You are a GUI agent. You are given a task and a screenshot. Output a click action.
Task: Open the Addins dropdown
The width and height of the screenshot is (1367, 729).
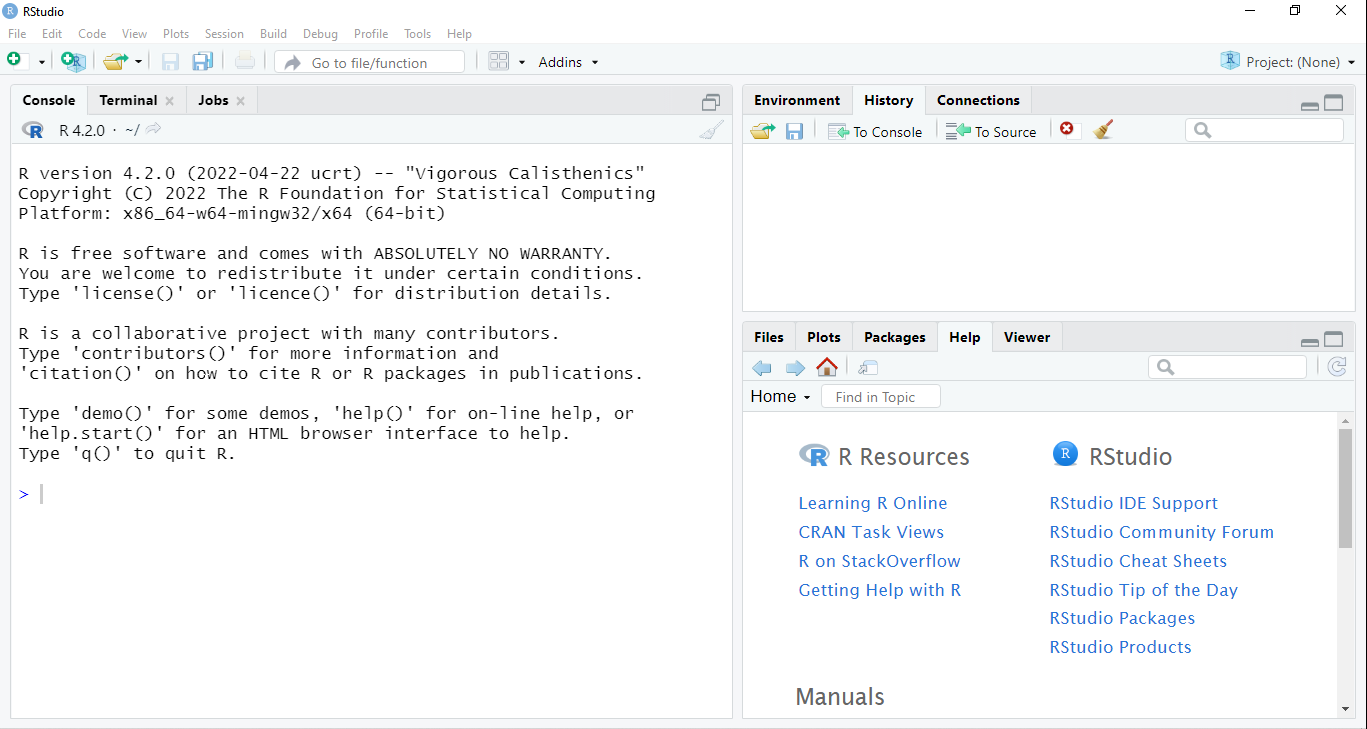[568, 62]
